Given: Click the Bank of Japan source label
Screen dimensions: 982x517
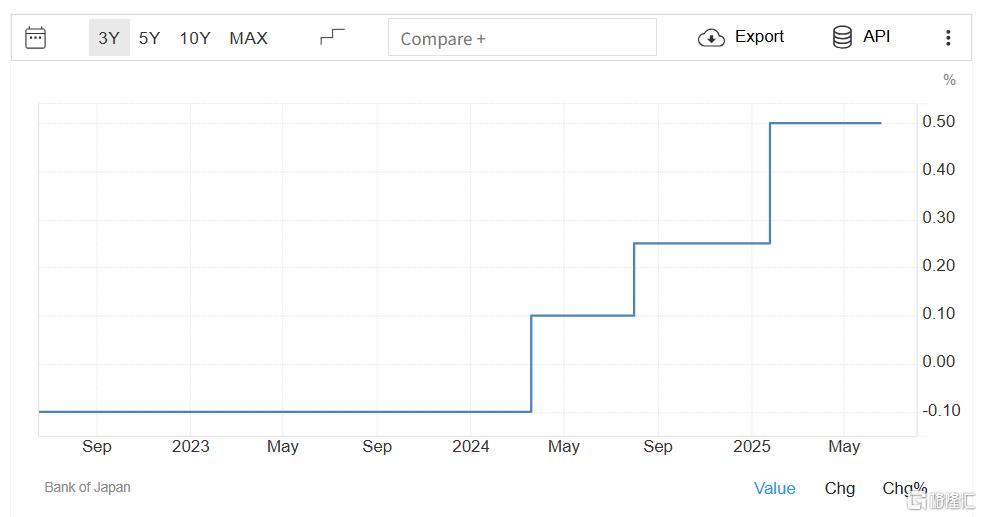Looking at the screenshot, I should [87, 487].
